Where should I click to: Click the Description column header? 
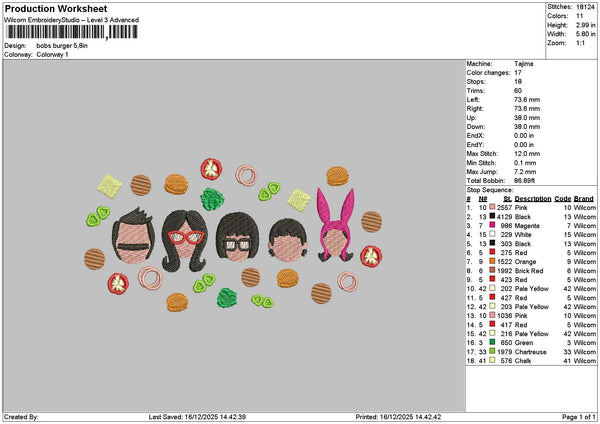(x=533, y=199)
